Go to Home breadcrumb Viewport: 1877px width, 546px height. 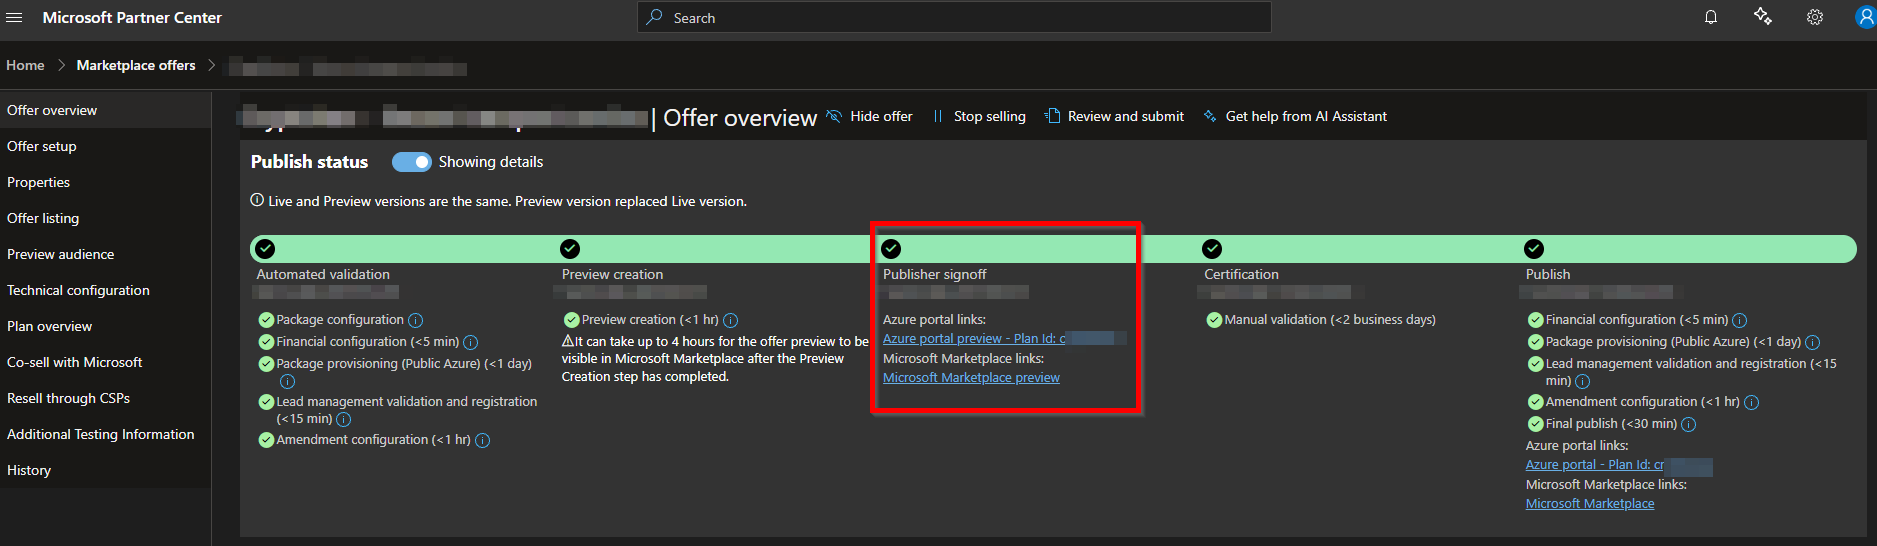[25, 65]
